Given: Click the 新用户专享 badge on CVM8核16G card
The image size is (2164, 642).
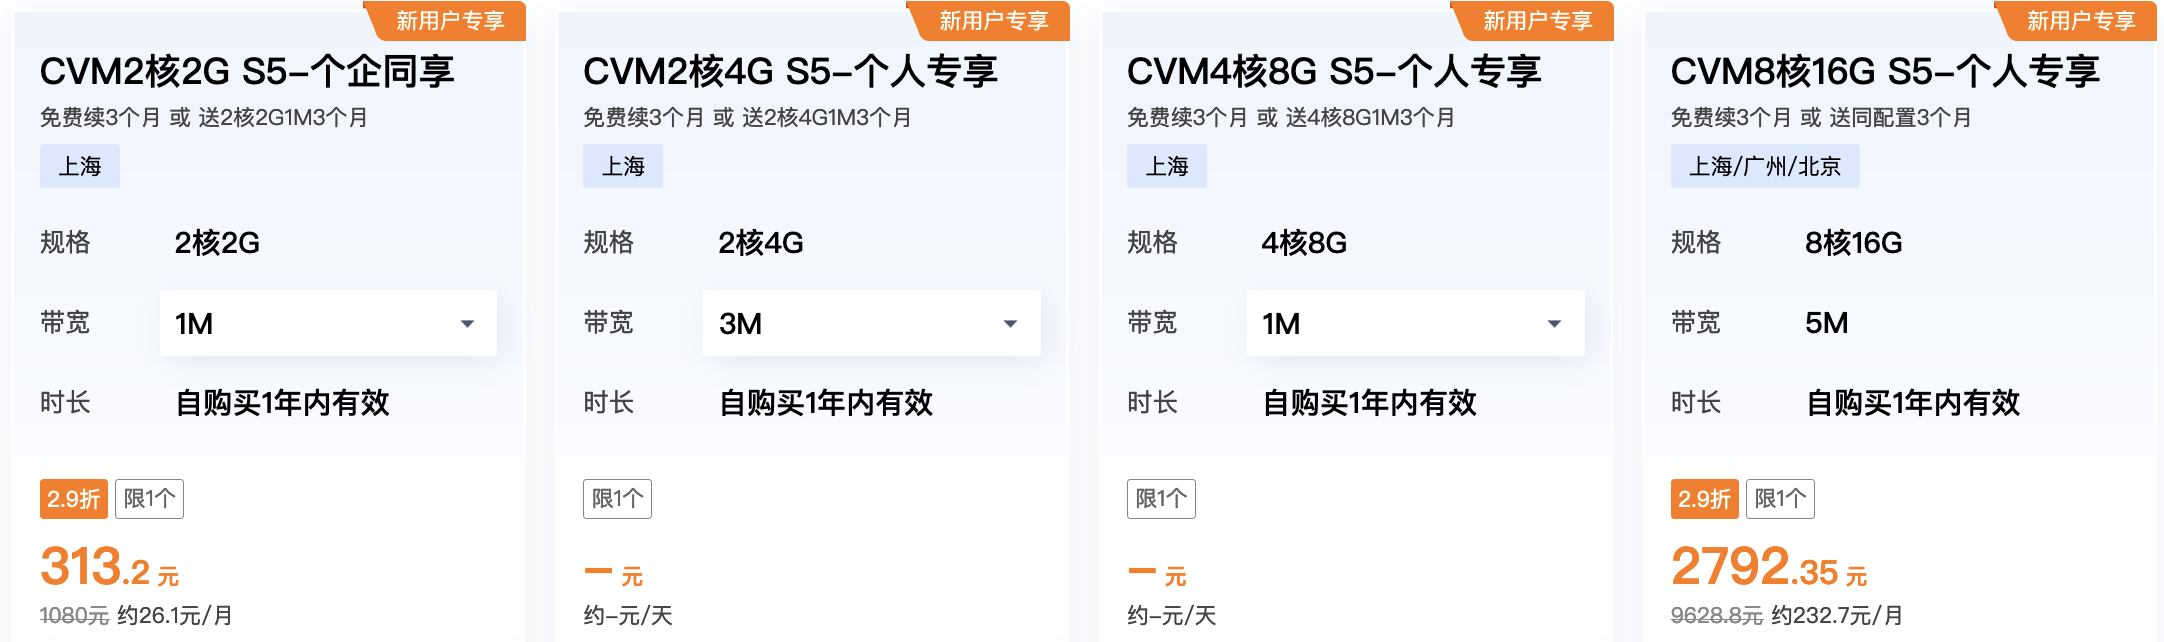Looking at the screenshot, I should coord(2080,21).
